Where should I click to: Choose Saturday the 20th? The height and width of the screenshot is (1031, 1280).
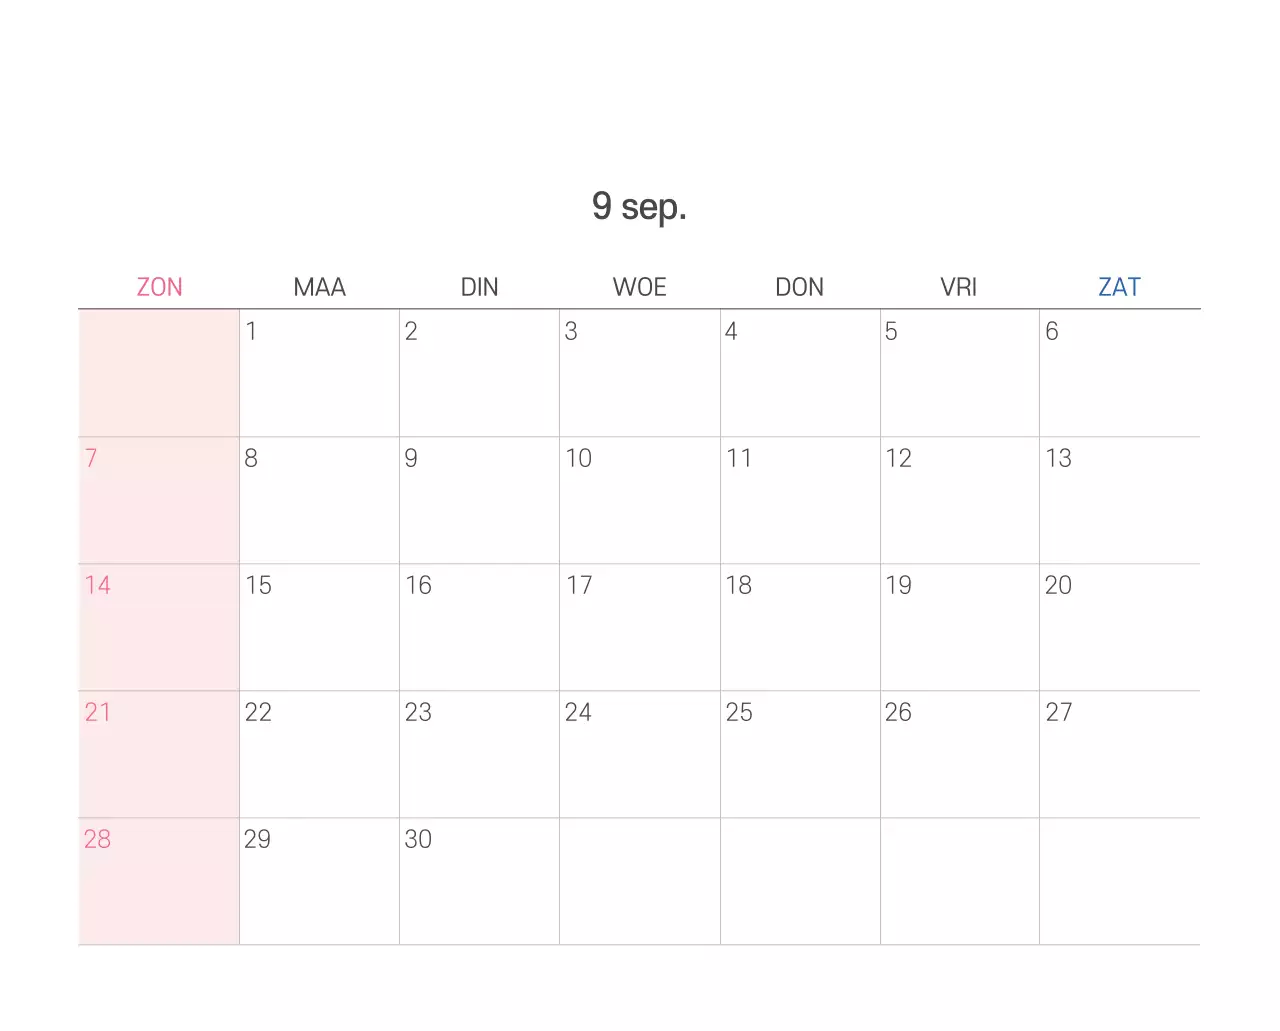1120,627
